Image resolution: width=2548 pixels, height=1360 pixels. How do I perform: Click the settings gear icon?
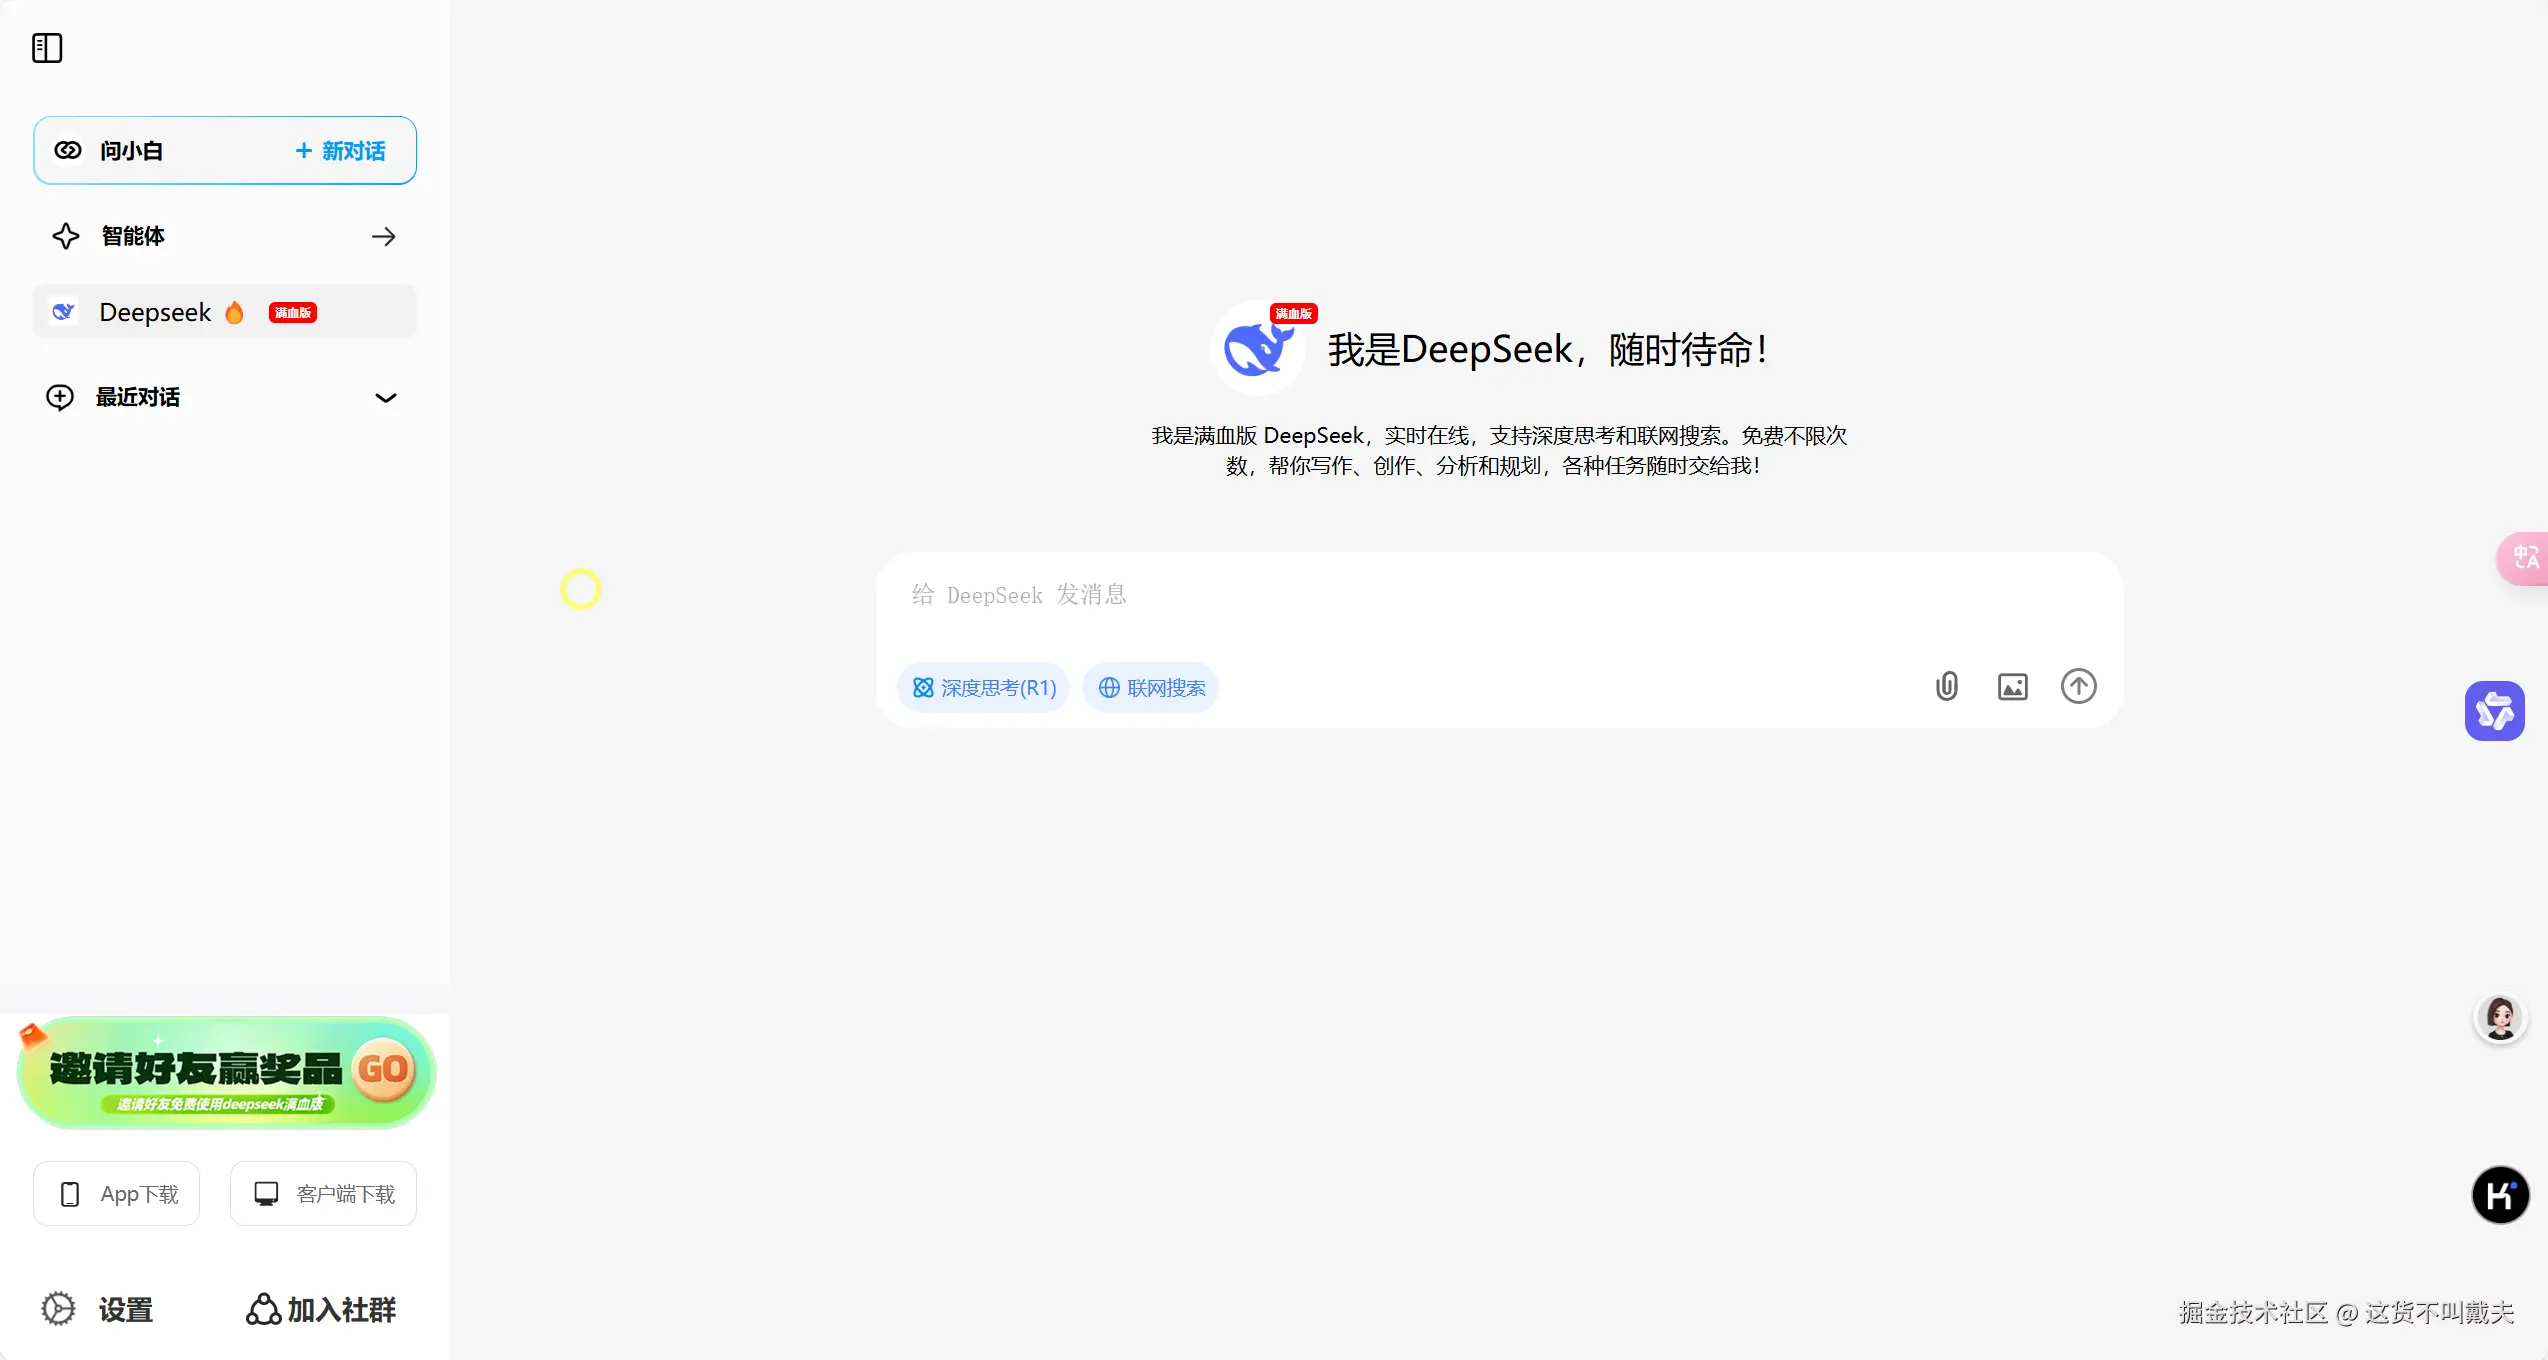[59, 1309]
